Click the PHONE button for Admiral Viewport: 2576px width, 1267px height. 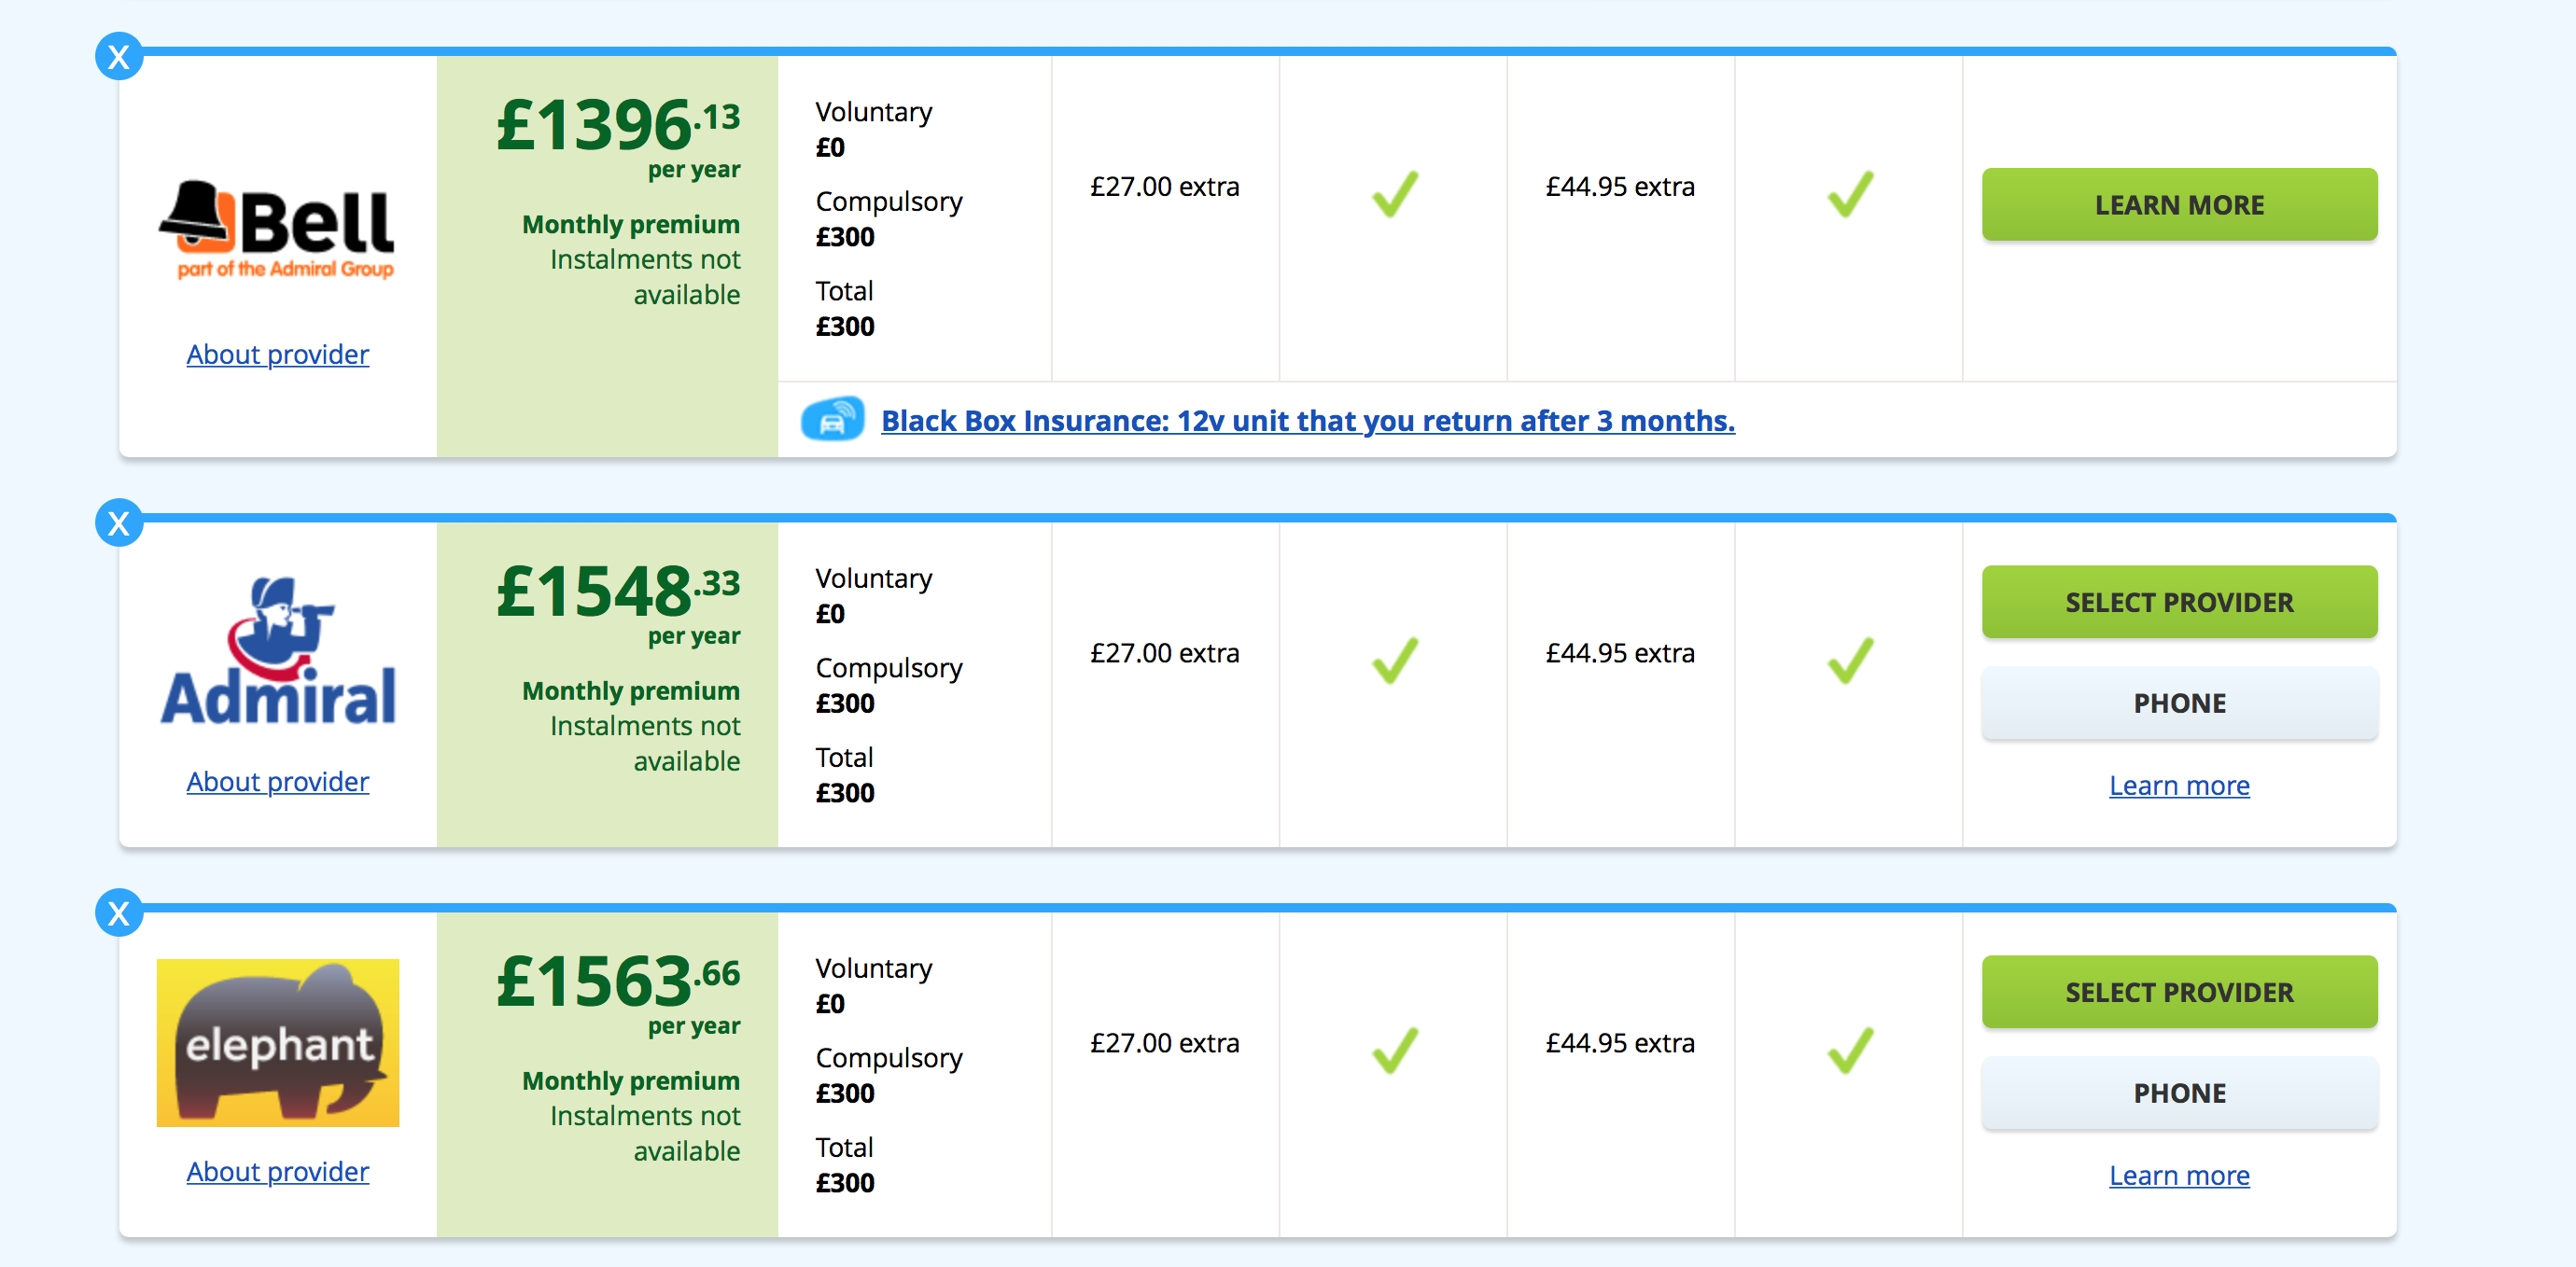click(2179, 703)
